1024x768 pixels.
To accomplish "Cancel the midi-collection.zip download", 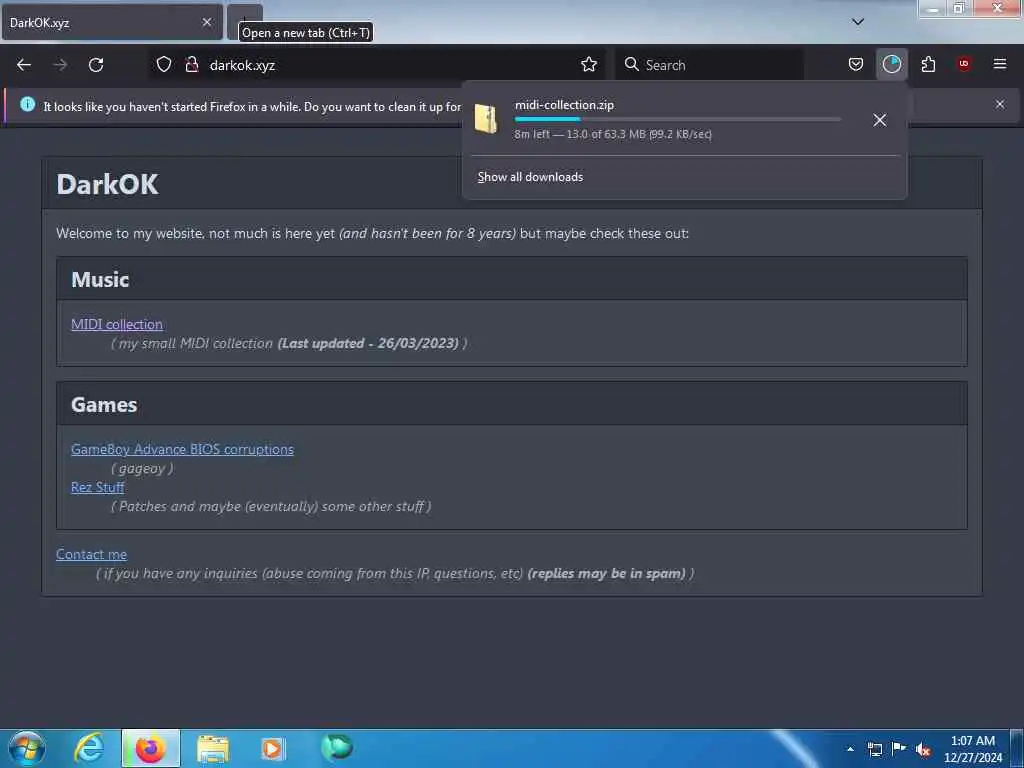I will pos(880,120).
